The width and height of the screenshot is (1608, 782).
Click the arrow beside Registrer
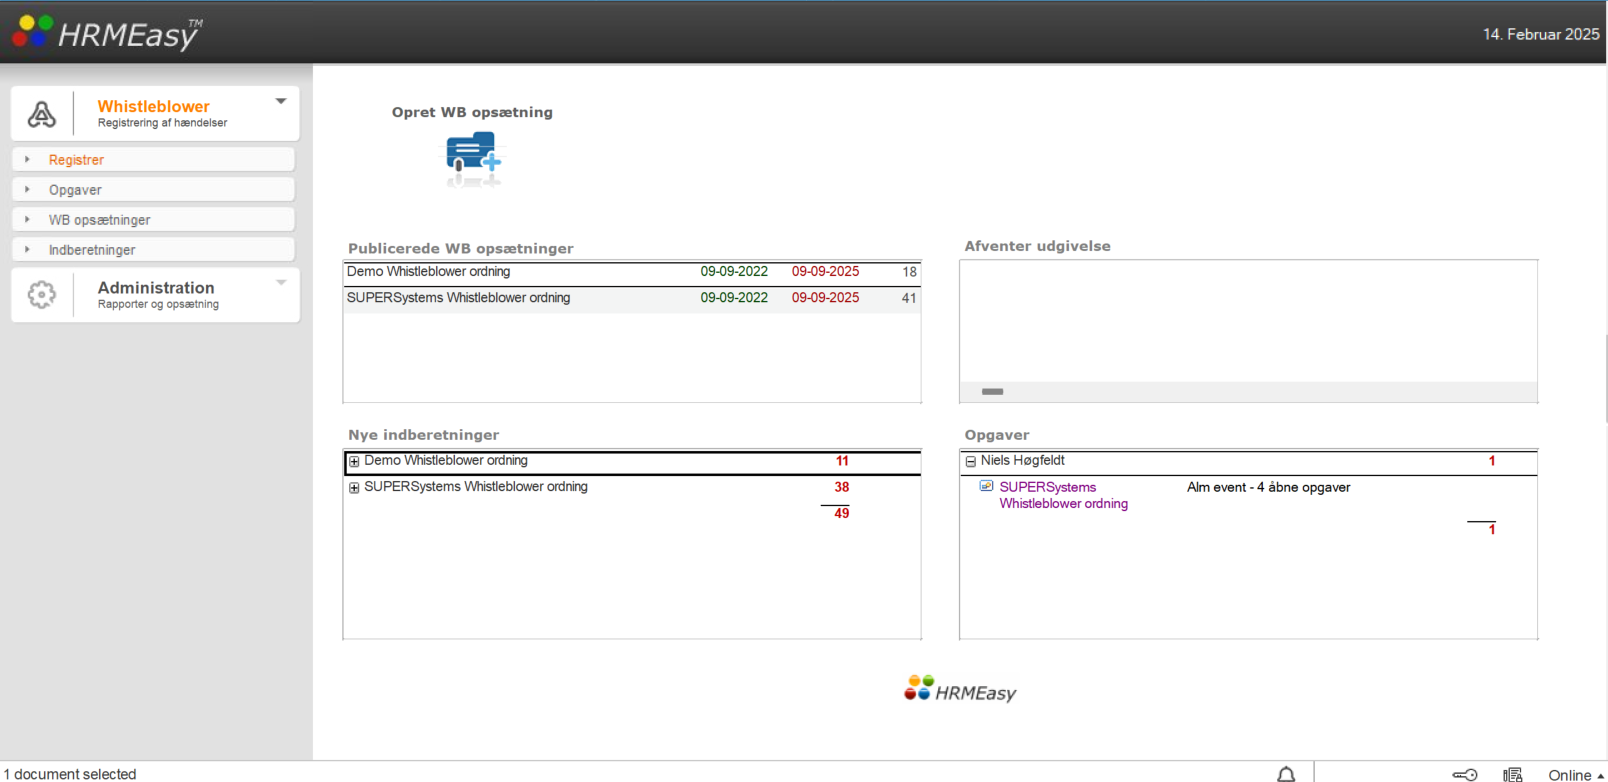click(27, 159)
